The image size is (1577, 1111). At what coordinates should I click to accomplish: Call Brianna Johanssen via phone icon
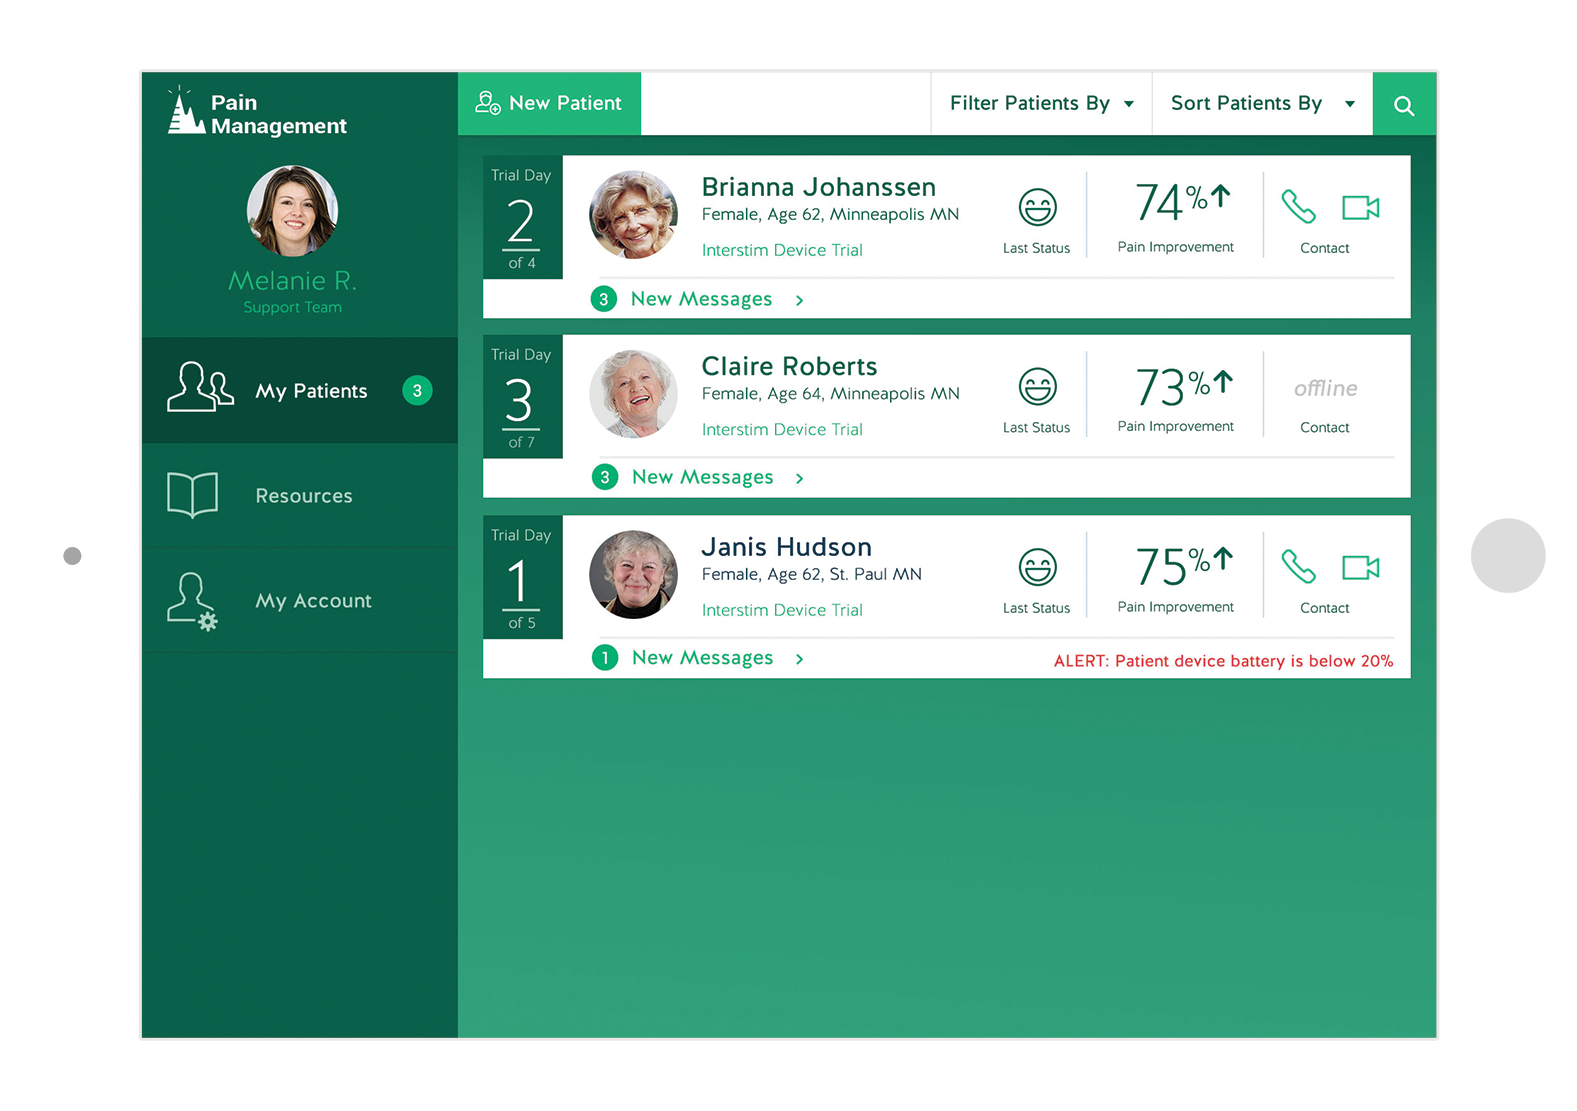coord(1298,207)
